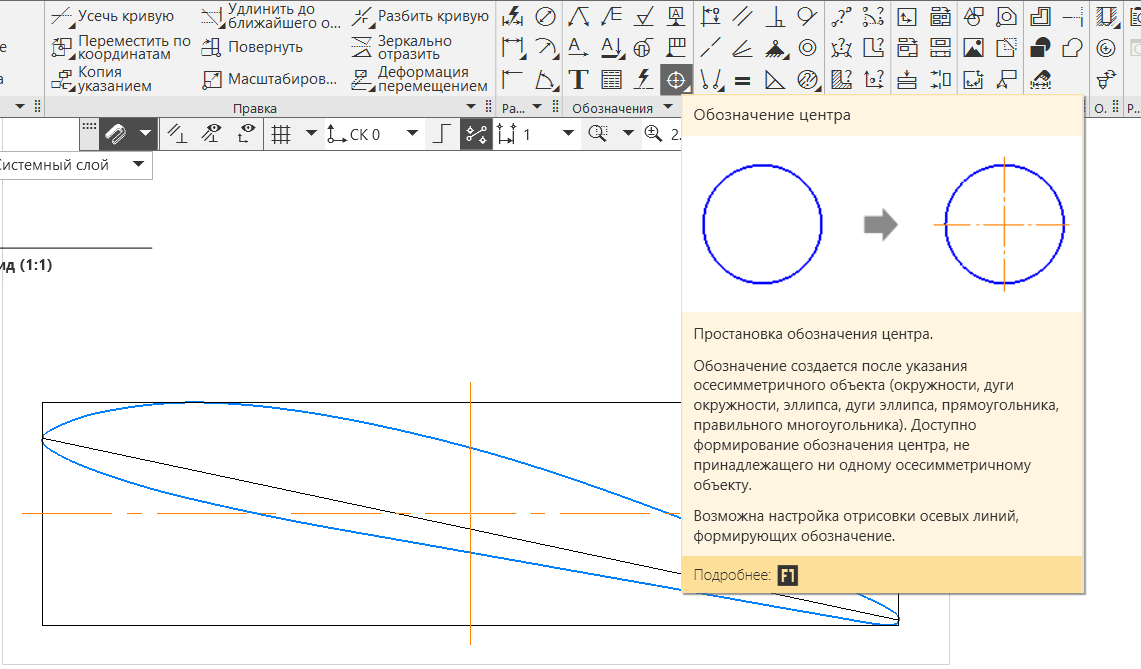Toggle the grid display button

[x=282, y=133]
